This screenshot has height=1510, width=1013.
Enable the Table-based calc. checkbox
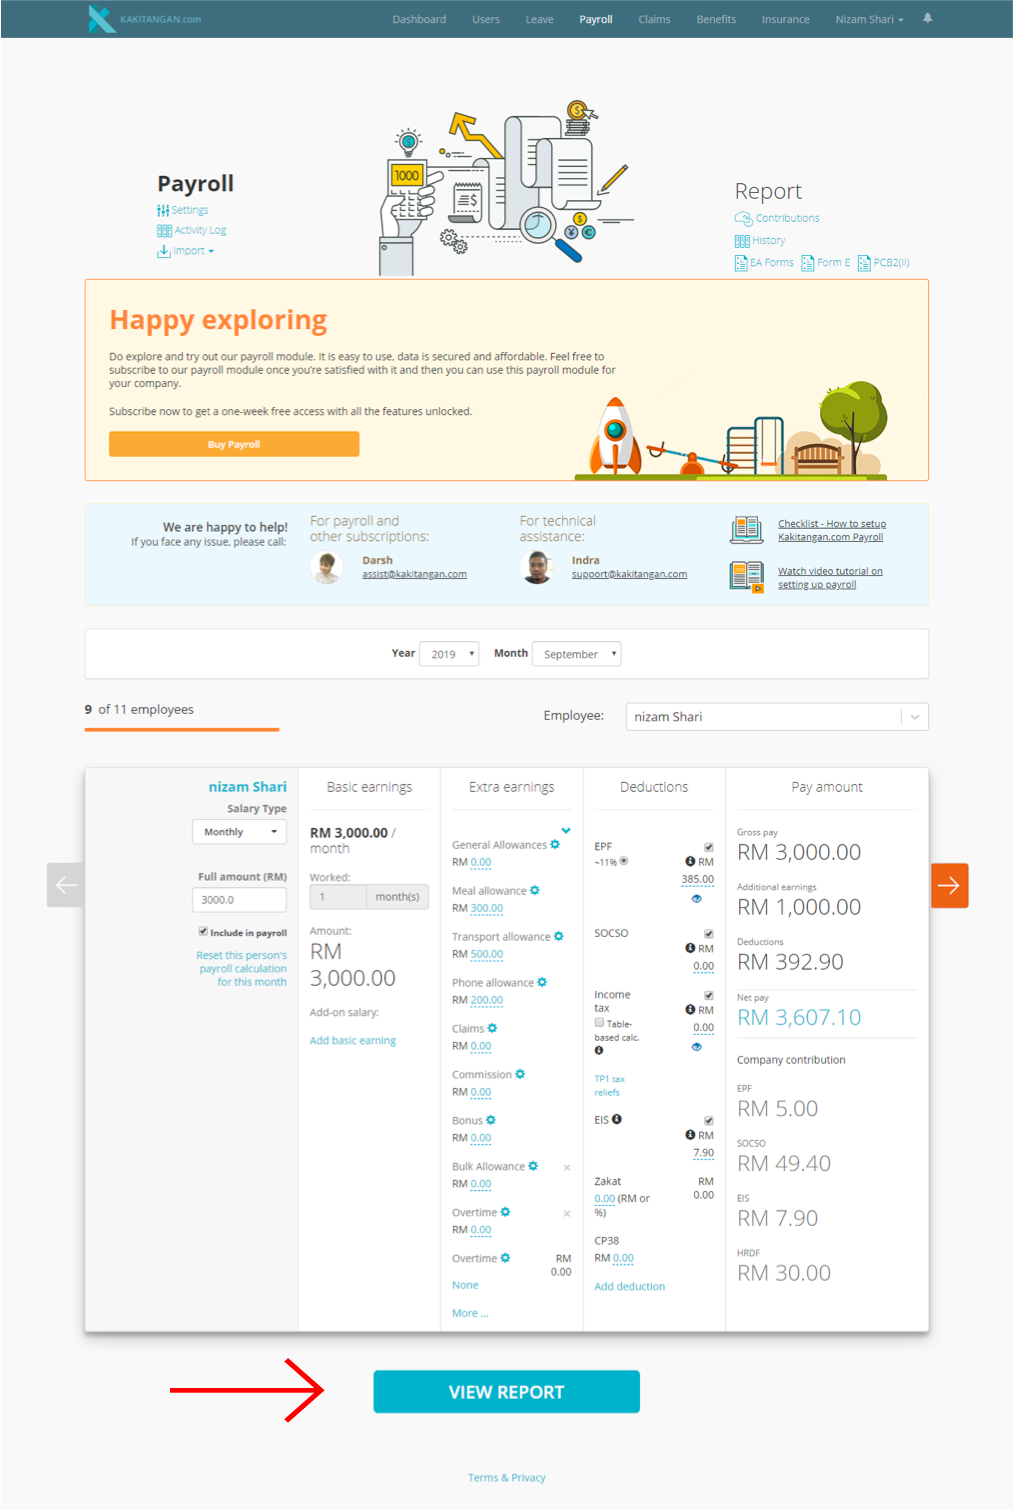[x=599, y=1023]
